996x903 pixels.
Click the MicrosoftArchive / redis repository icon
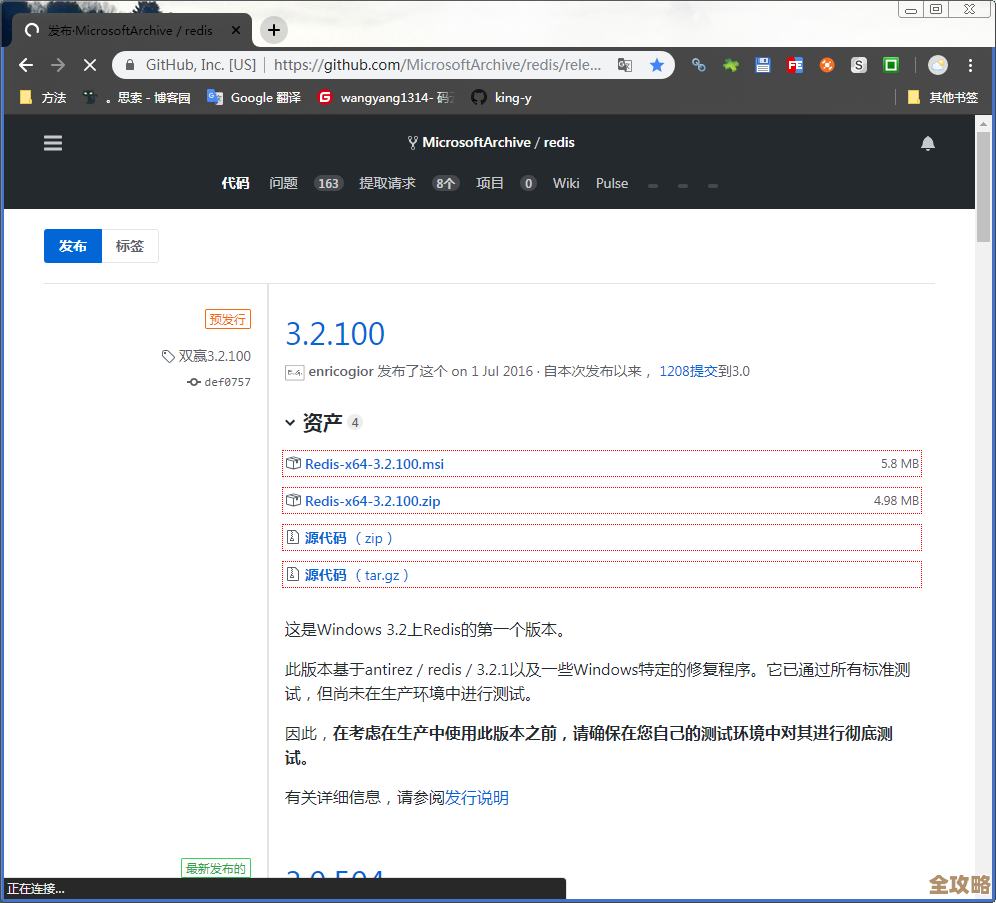click(x=411, y=142)
